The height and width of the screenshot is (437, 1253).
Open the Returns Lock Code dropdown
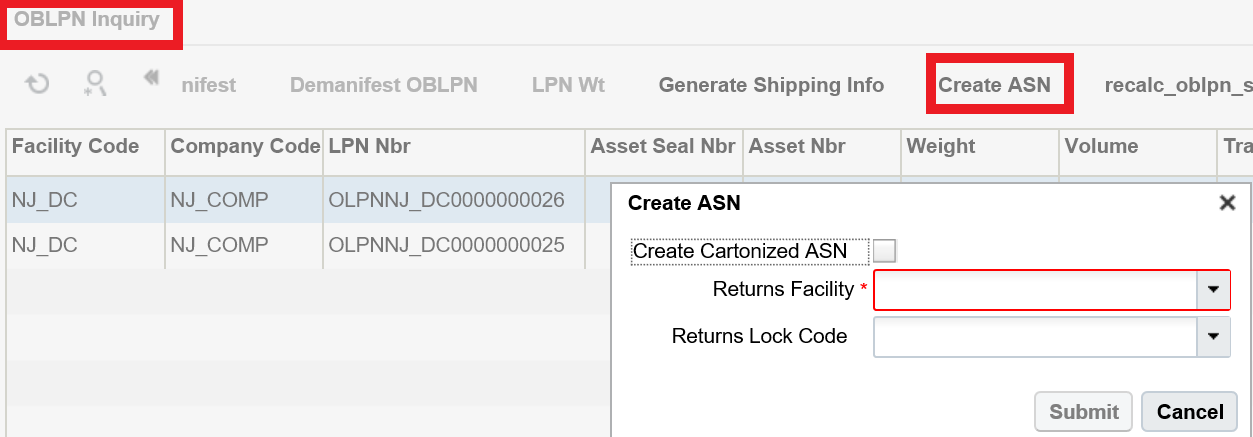coord(1213,337)
